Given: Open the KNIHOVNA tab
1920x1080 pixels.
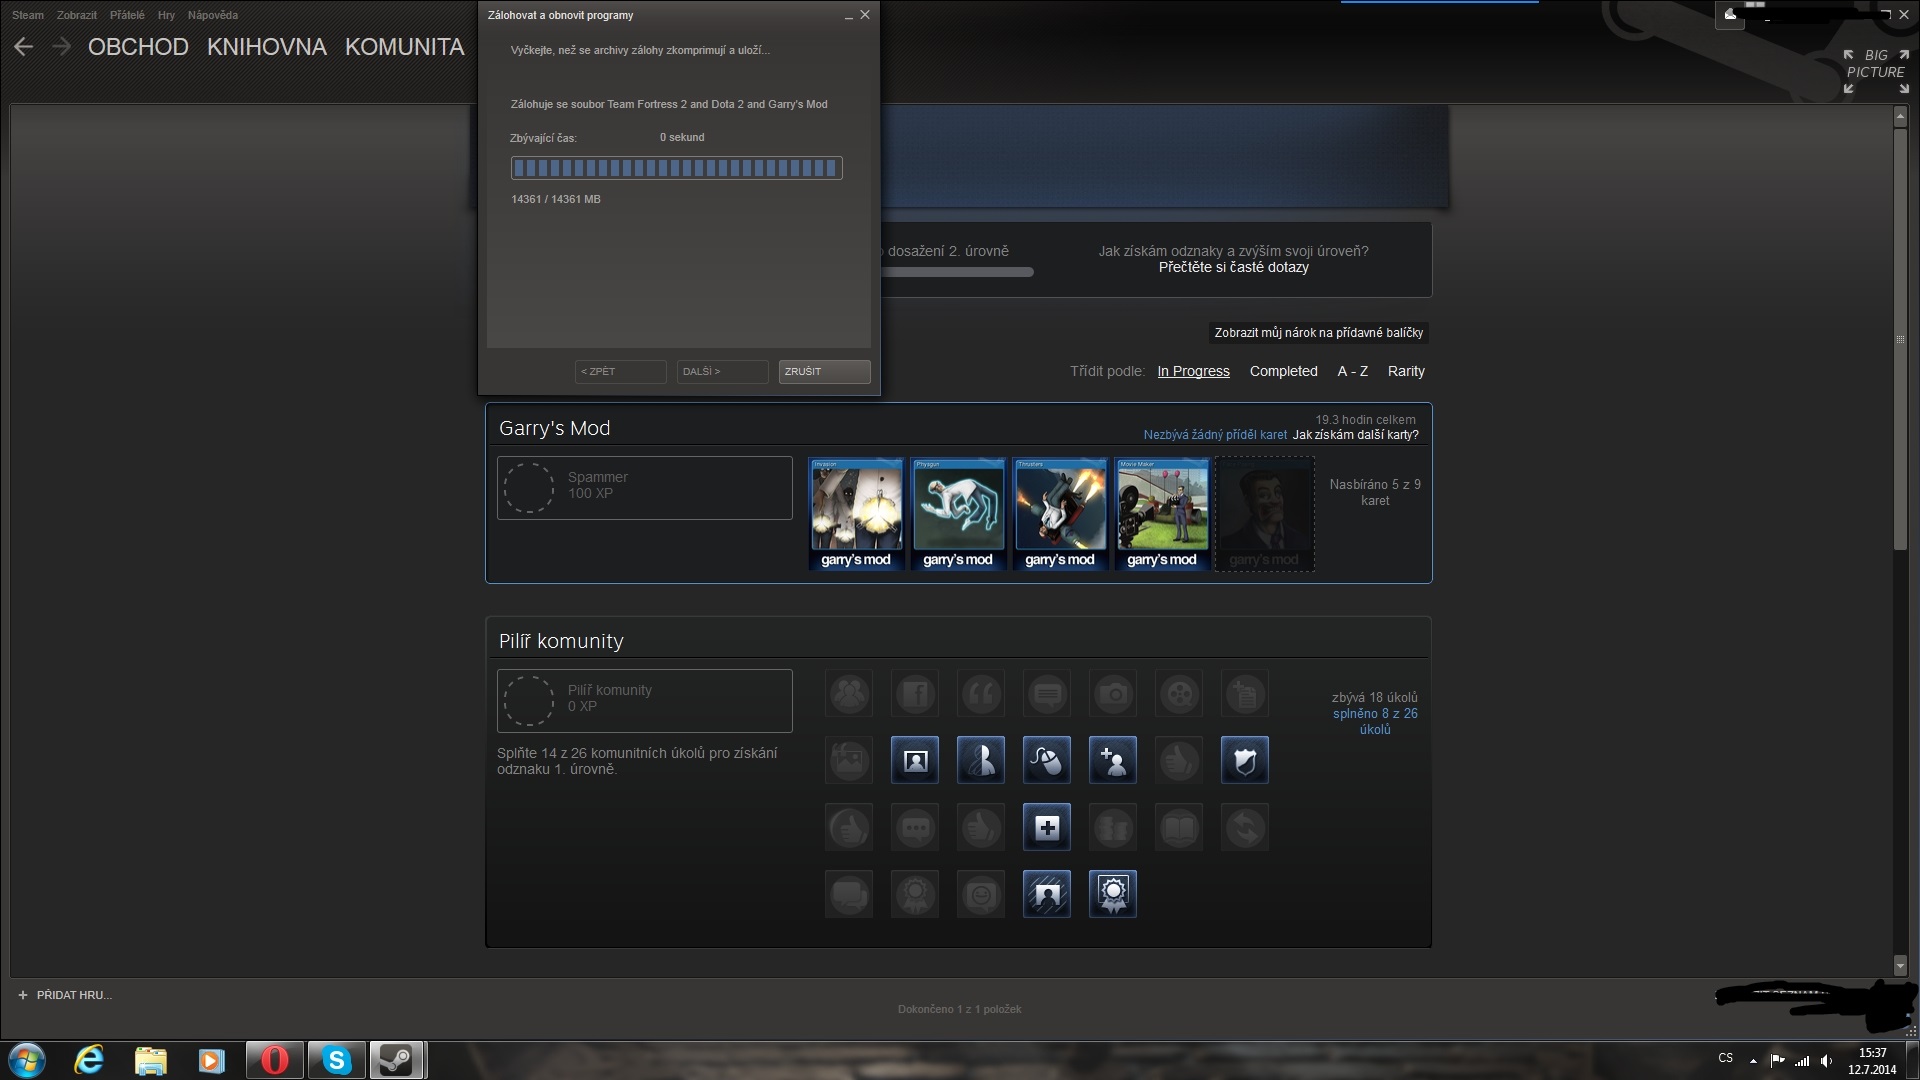Looking at the screenshot, I should (x=266, y=47).
